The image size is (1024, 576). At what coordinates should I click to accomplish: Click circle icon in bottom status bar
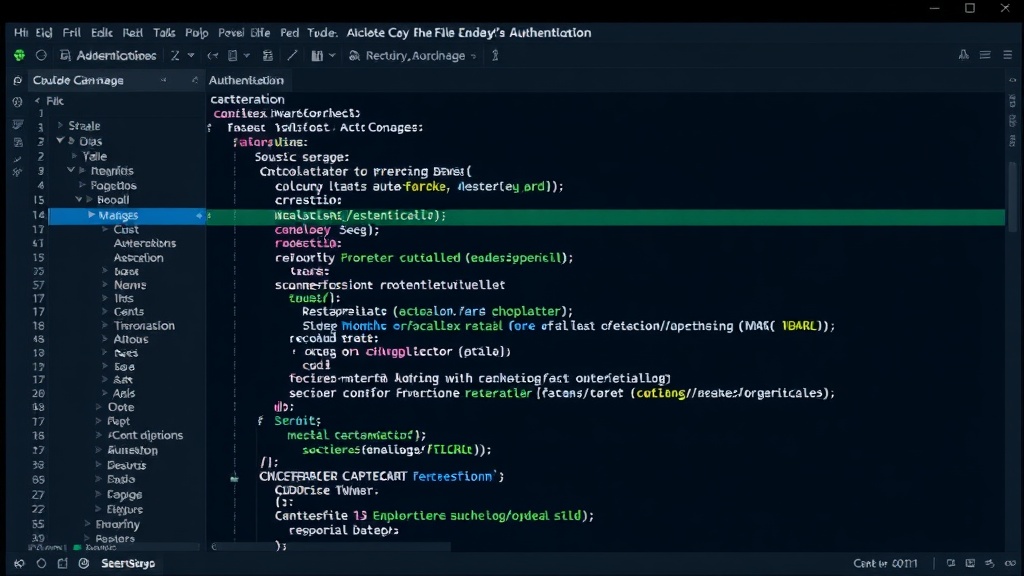point(41,563)
